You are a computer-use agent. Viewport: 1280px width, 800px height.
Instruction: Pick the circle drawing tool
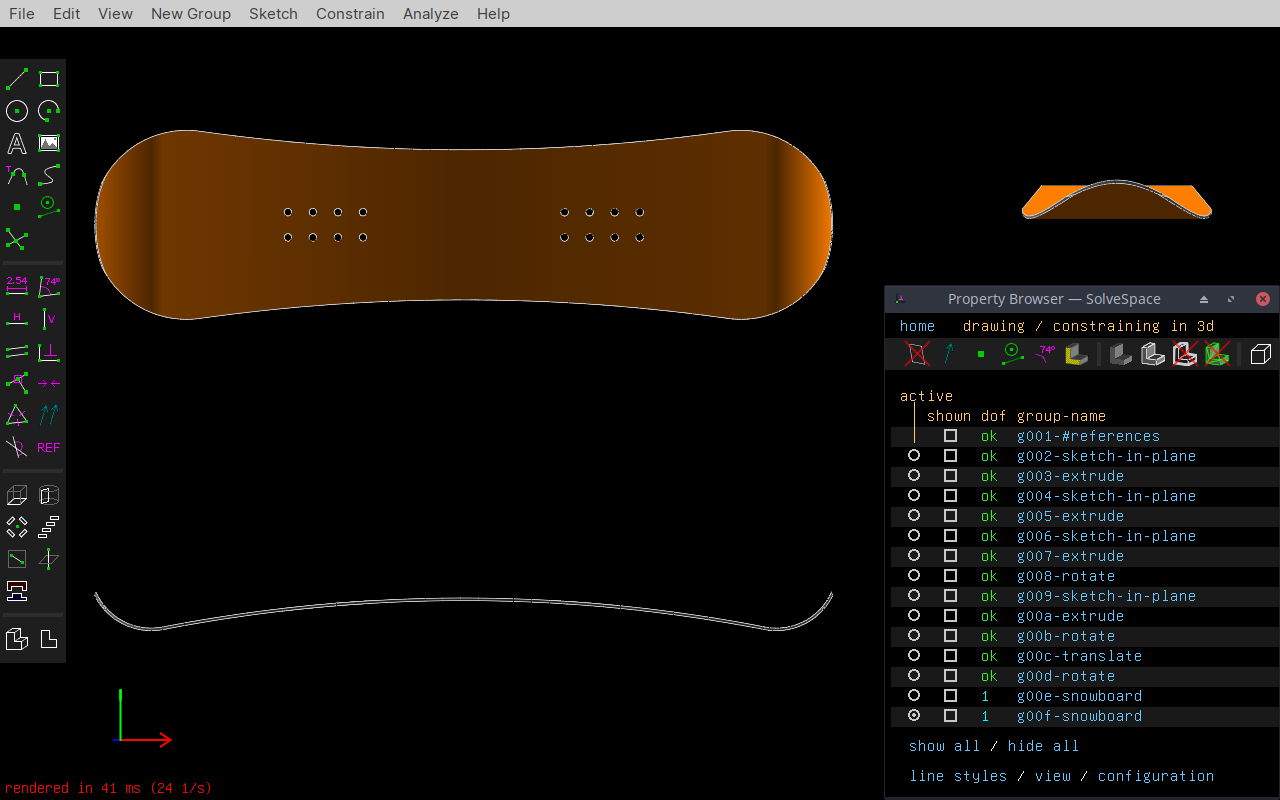[x=17, y=111]
